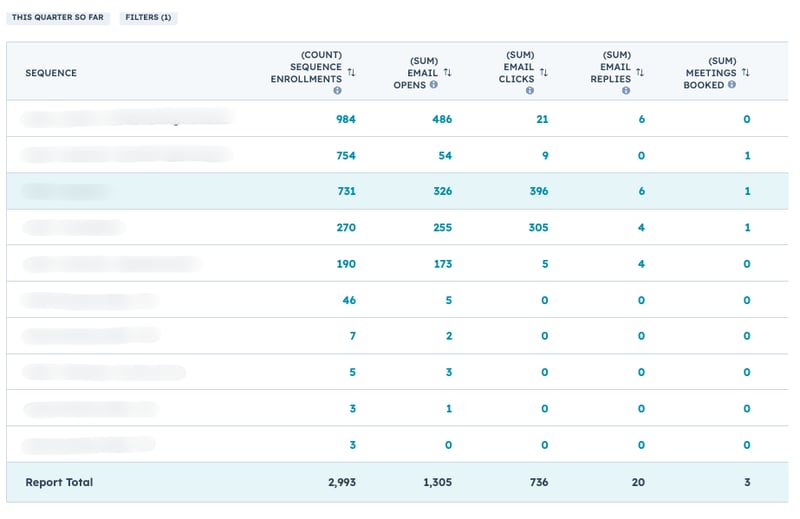Viewport: 800px width, 519px height.
Task: Select the 1,305 total email opens value
Action: [438, 482]
